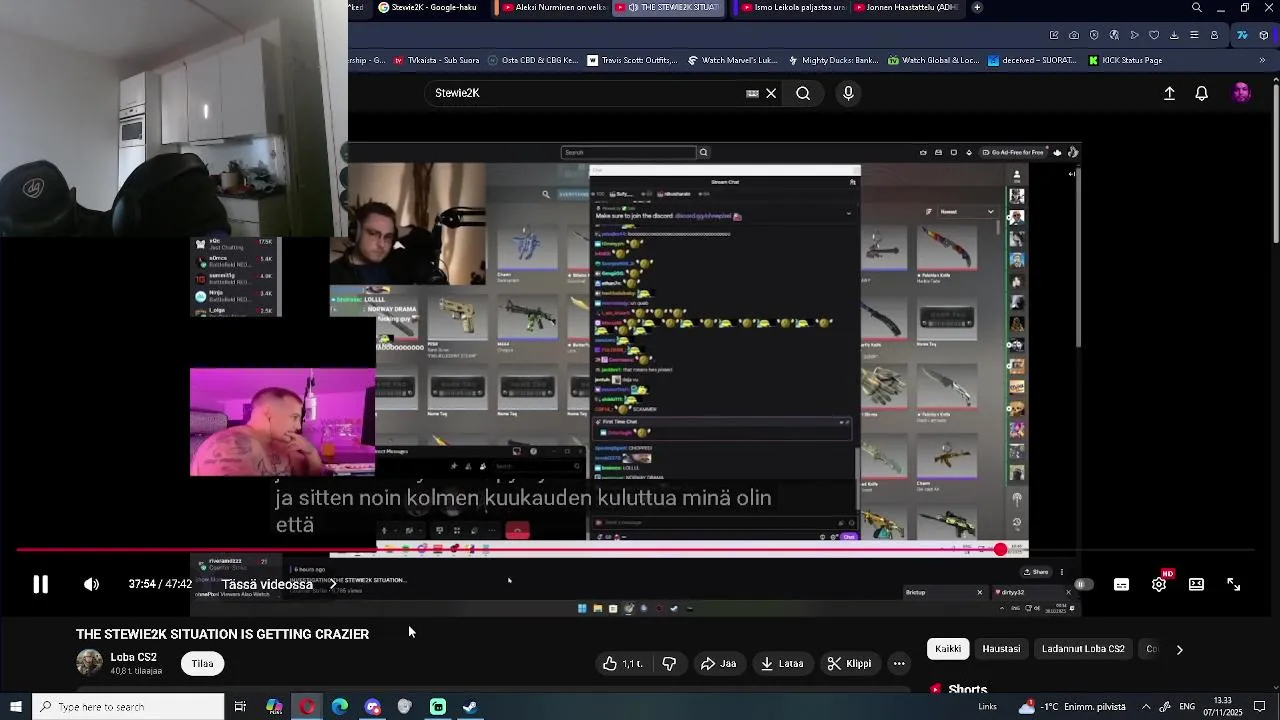1280x720 pixels.
Task: Clear the YouTube search text
Action: [x=771, y=93]
